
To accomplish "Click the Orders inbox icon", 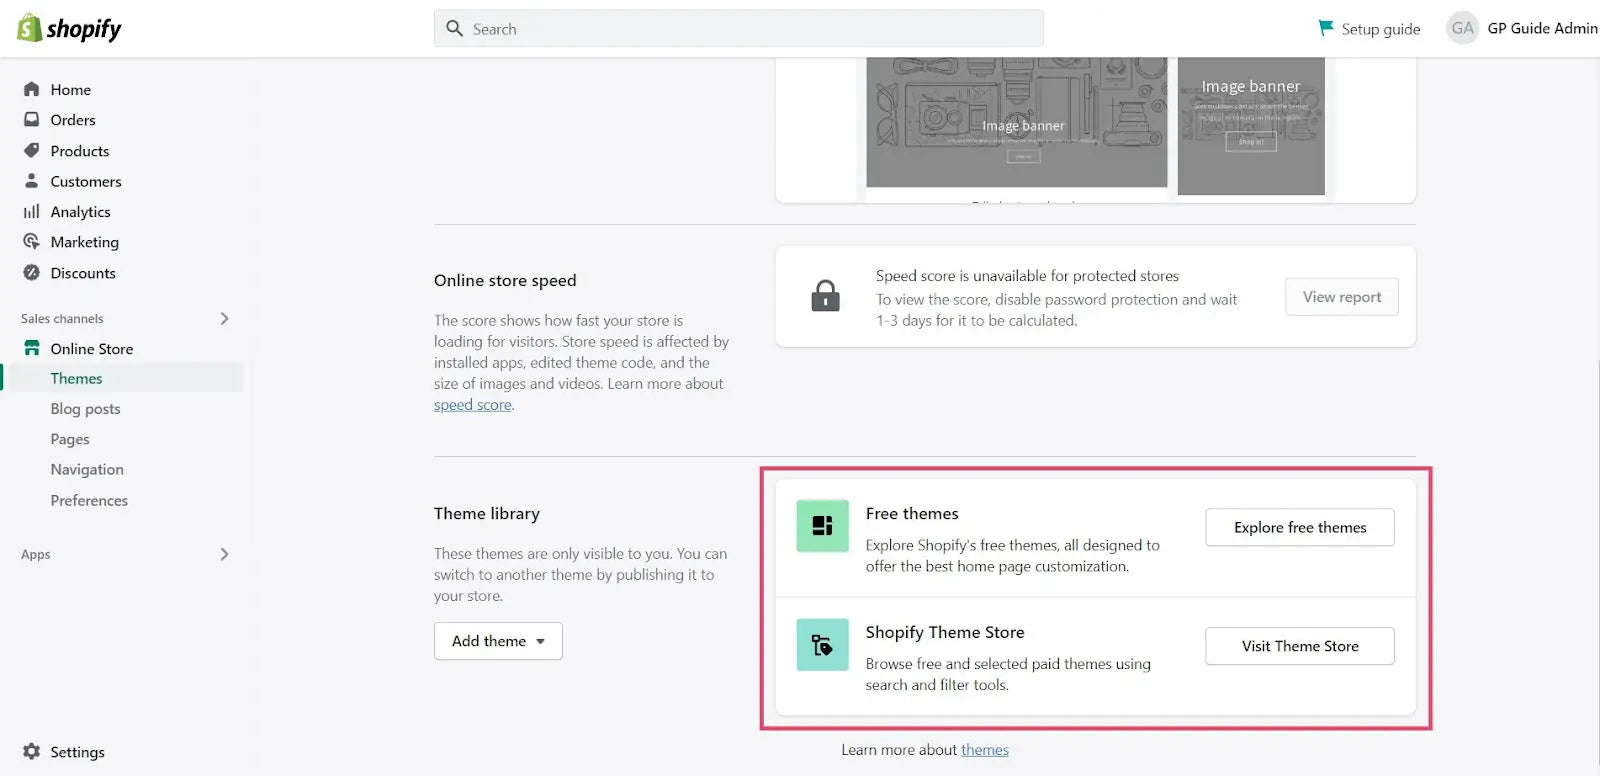I will [32, 120].
